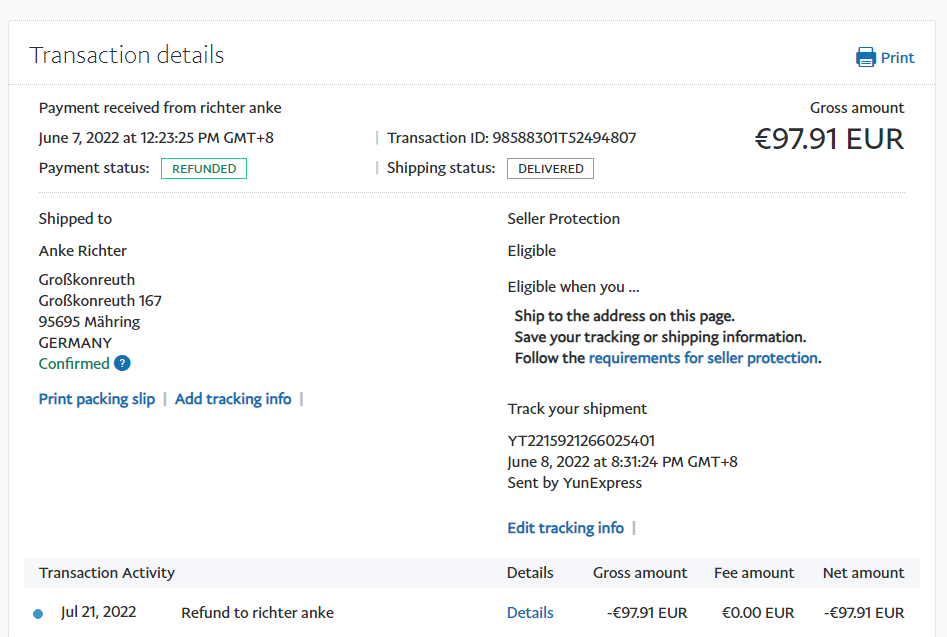Click the Net amount column header
The height and width of the screenshot is (637, 947).
(863, 573)
